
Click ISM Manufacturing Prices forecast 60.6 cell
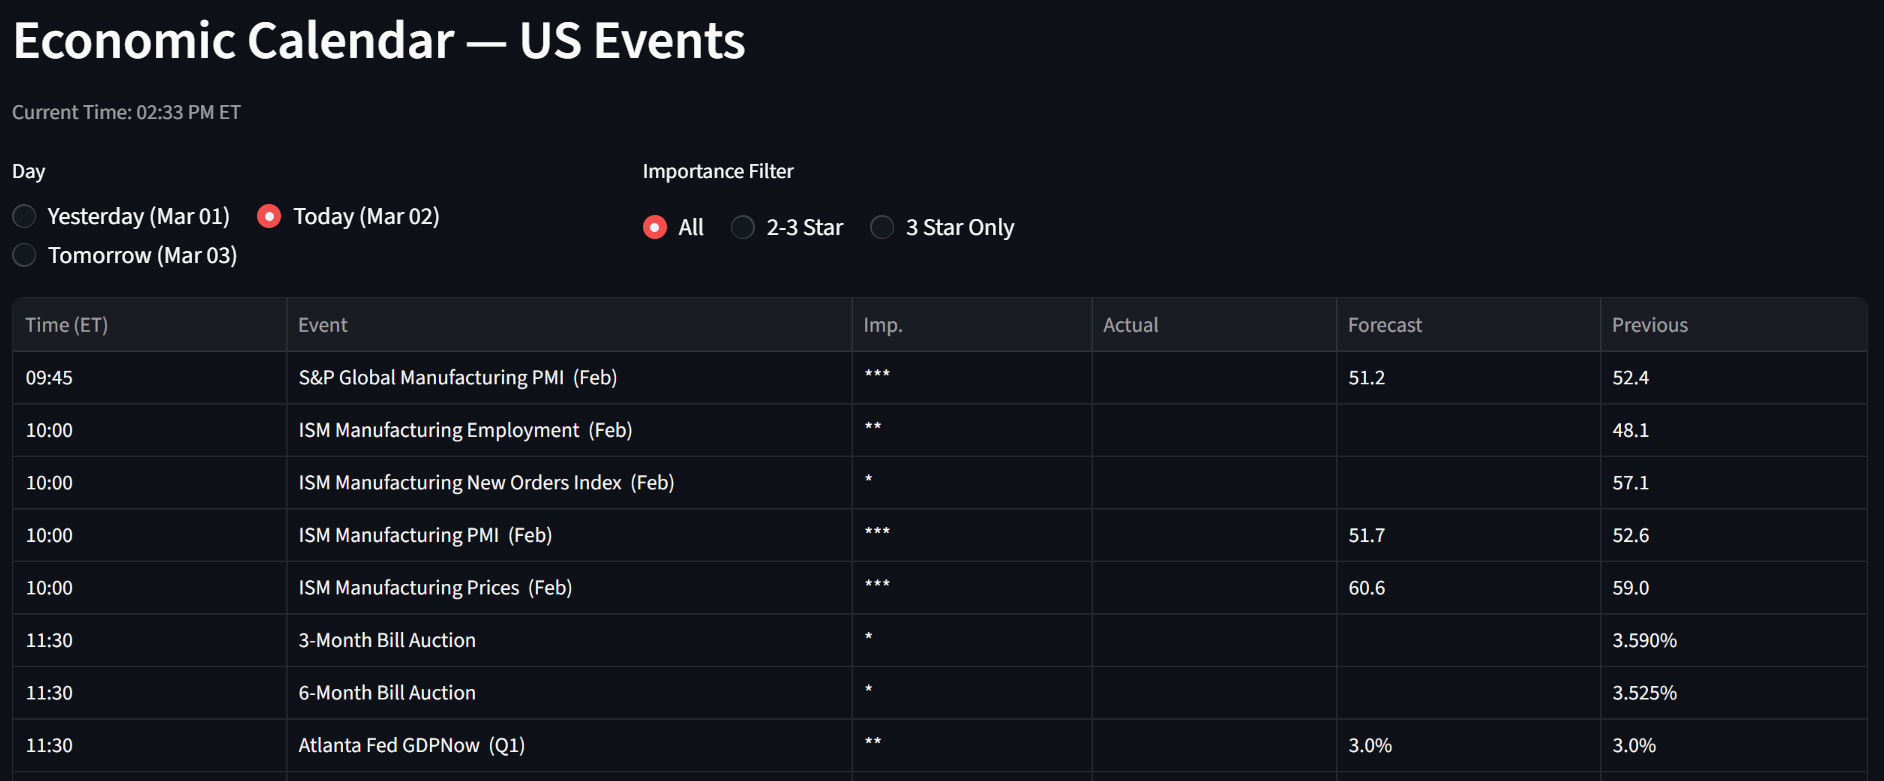(1366, 588)
